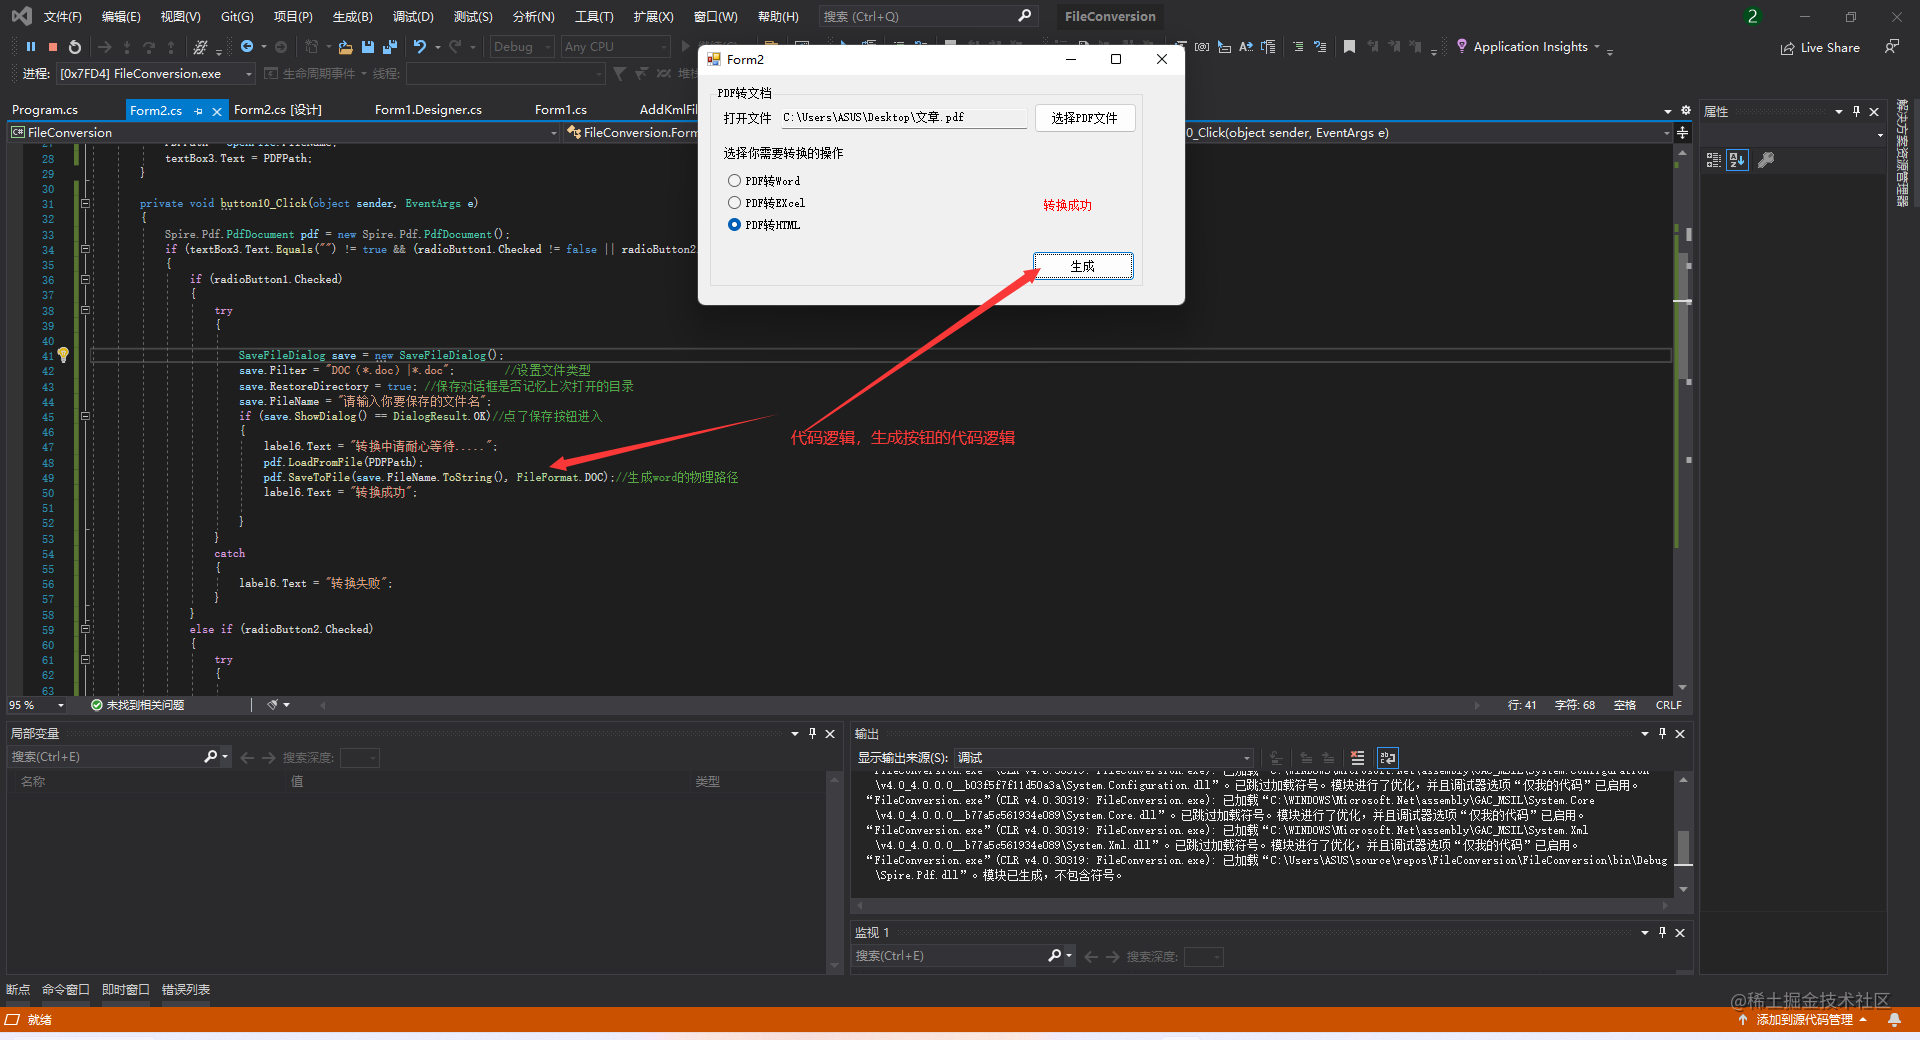This screenshot has width=1920, height=1040.
Task: Click 添加到源代码管理 in status bar
Action: tap(1804, 1020)
